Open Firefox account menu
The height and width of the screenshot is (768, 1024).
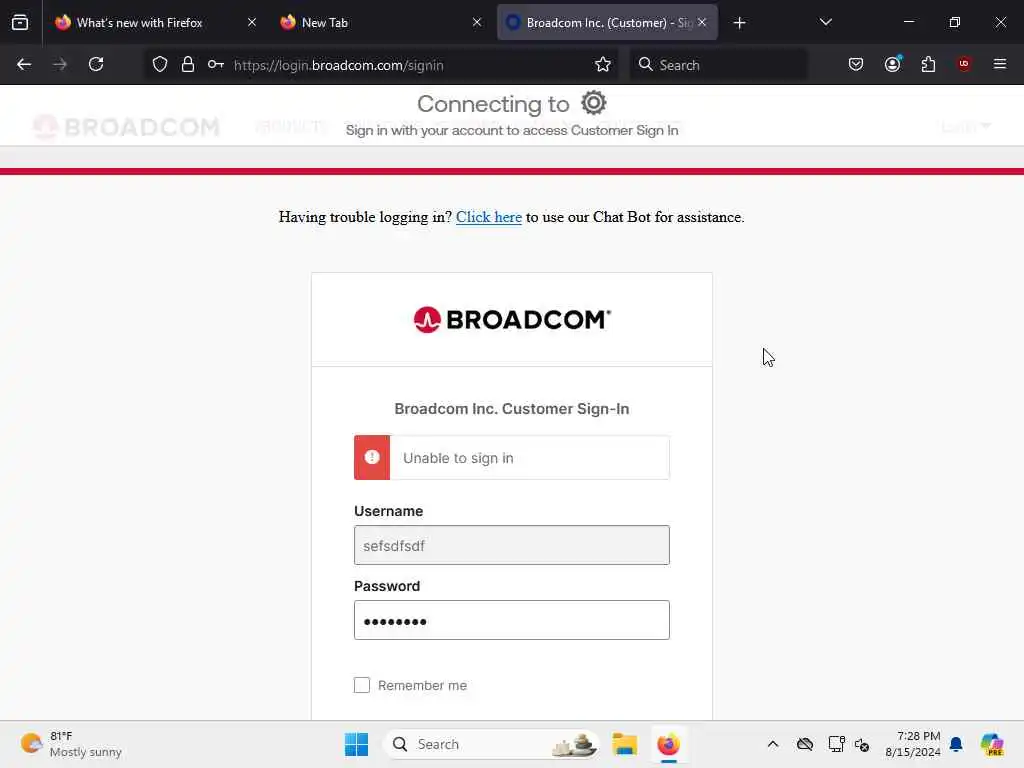[x=893, y=64]
